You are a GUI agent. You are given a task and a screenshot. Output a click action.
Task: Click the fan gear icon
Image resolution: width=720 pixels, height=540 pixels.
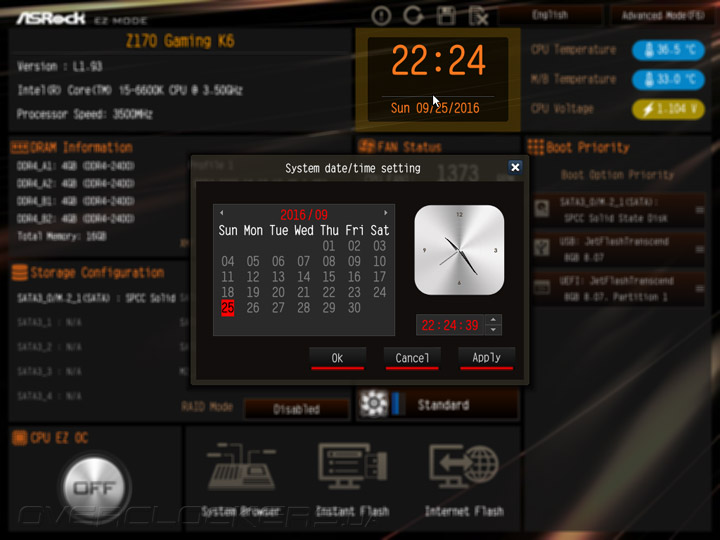[x=373, y=404]
